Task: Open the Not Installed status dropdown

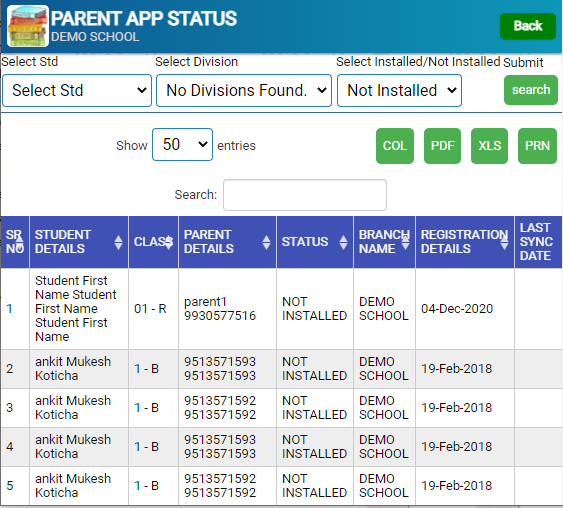Action: tap(399, 90)
